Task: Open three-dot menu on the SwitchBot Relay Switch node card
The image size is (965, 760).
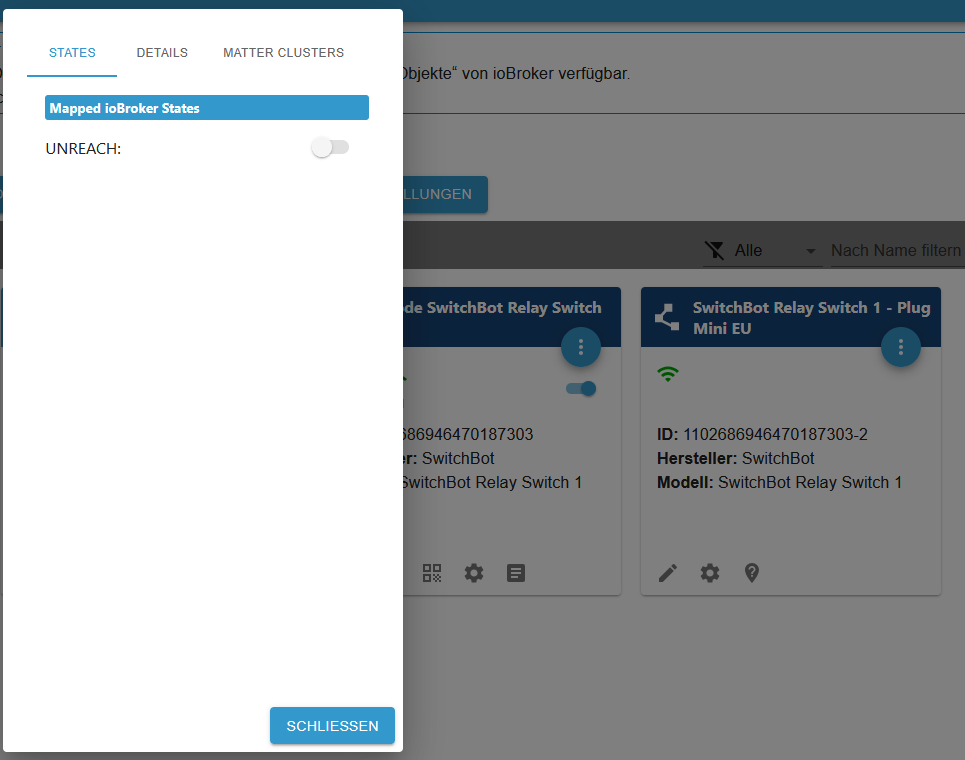Action: [x=580, y=347]
